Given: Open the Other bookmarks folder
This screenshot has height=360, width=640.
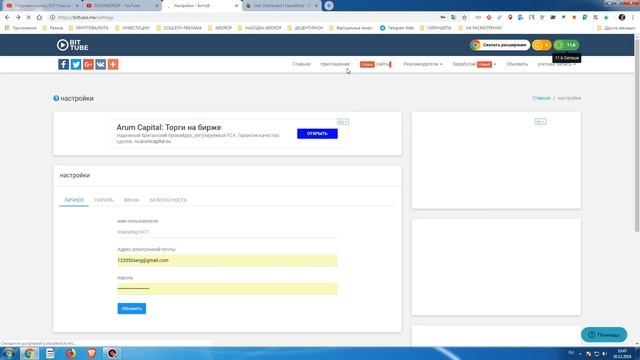Looking at the screenshot, I should tap(616, 28).
